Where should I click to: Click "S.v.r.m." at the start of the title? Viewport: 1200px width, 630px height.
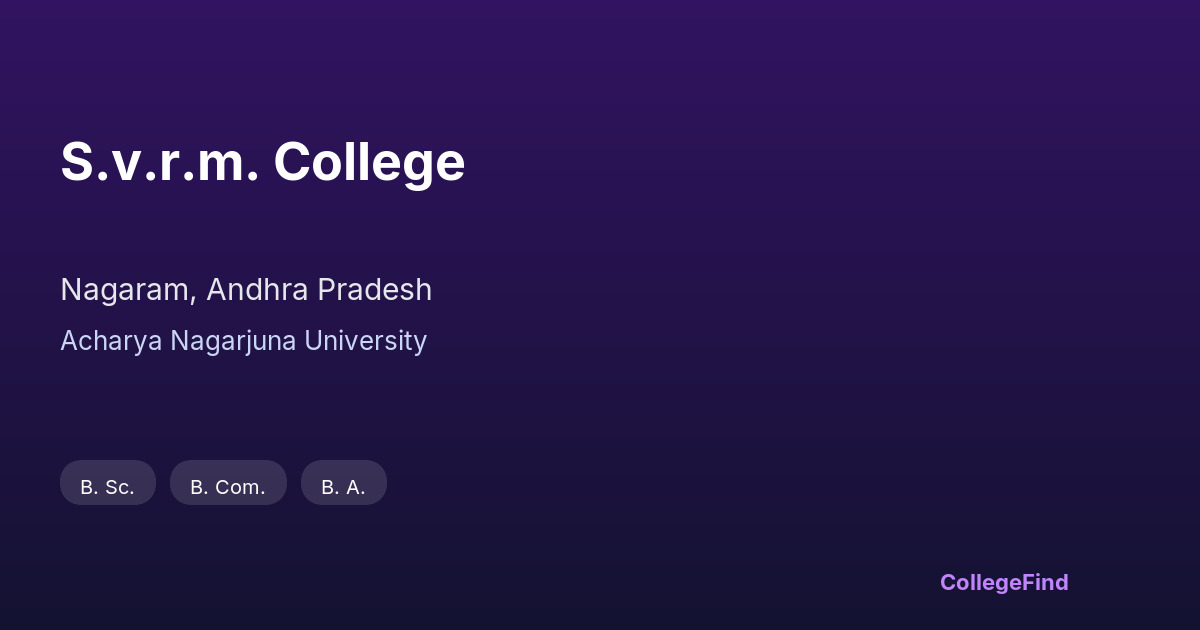(x=160, y=161)
